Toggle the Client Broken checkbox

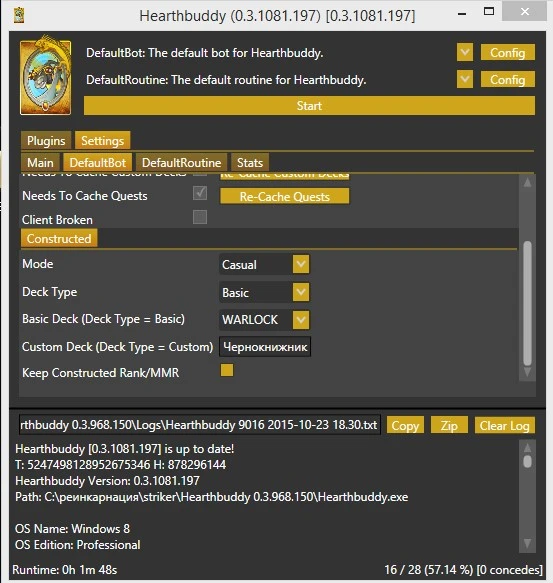[200, 217]
